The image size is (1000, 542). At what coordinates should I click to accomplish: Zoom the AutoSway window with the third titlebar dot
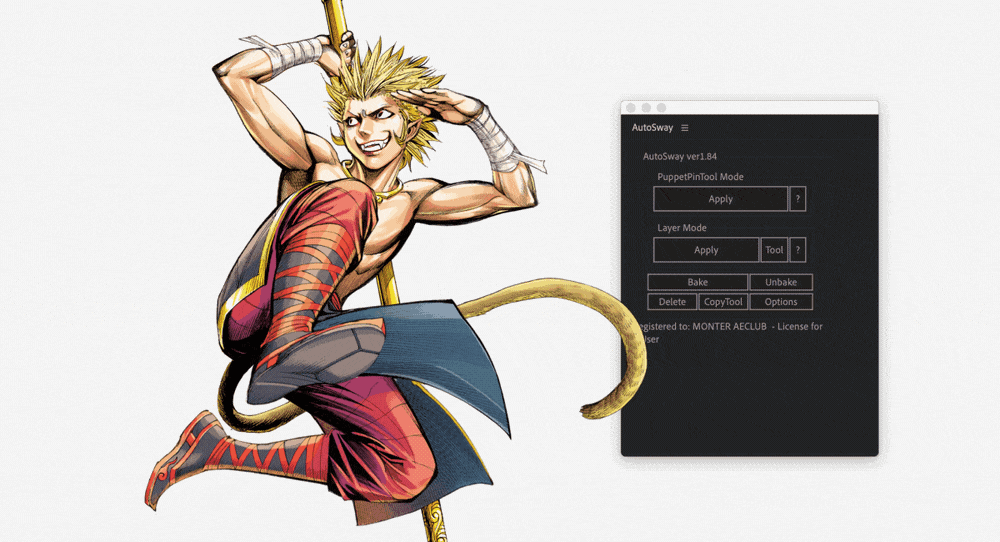[661, 107]
